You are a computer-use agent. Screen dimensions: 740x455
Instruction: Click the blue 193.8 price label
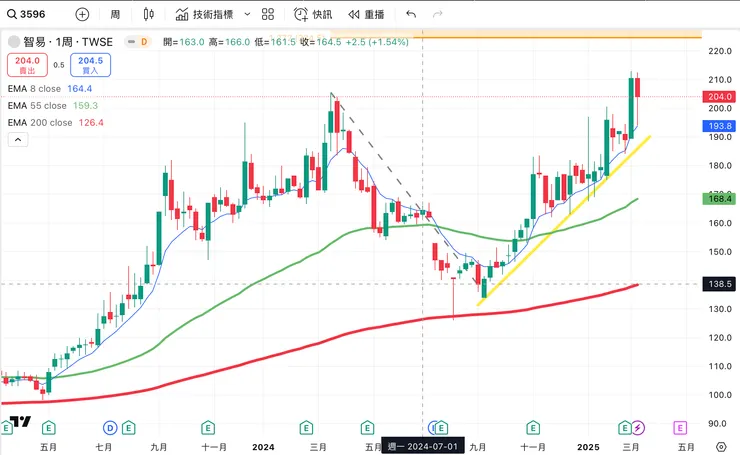click(719, 126)
